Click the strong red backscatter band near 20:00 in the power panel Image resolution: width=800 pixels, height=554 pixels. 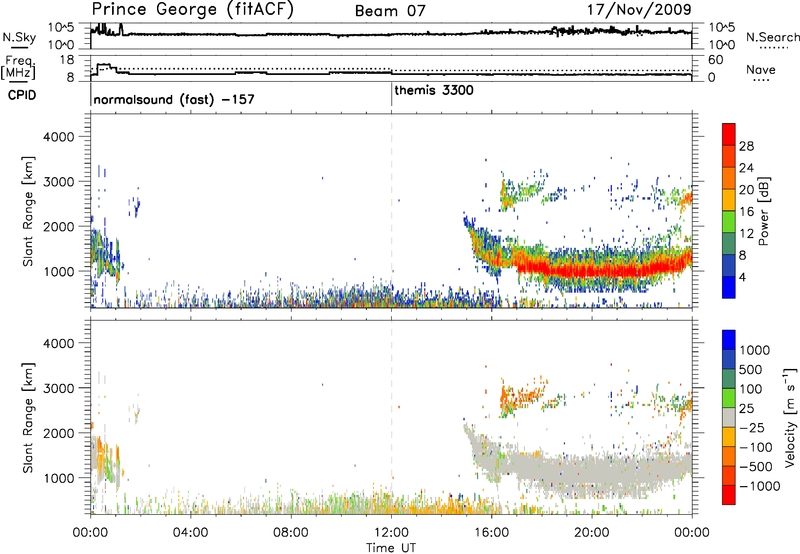tap(592, 269)
